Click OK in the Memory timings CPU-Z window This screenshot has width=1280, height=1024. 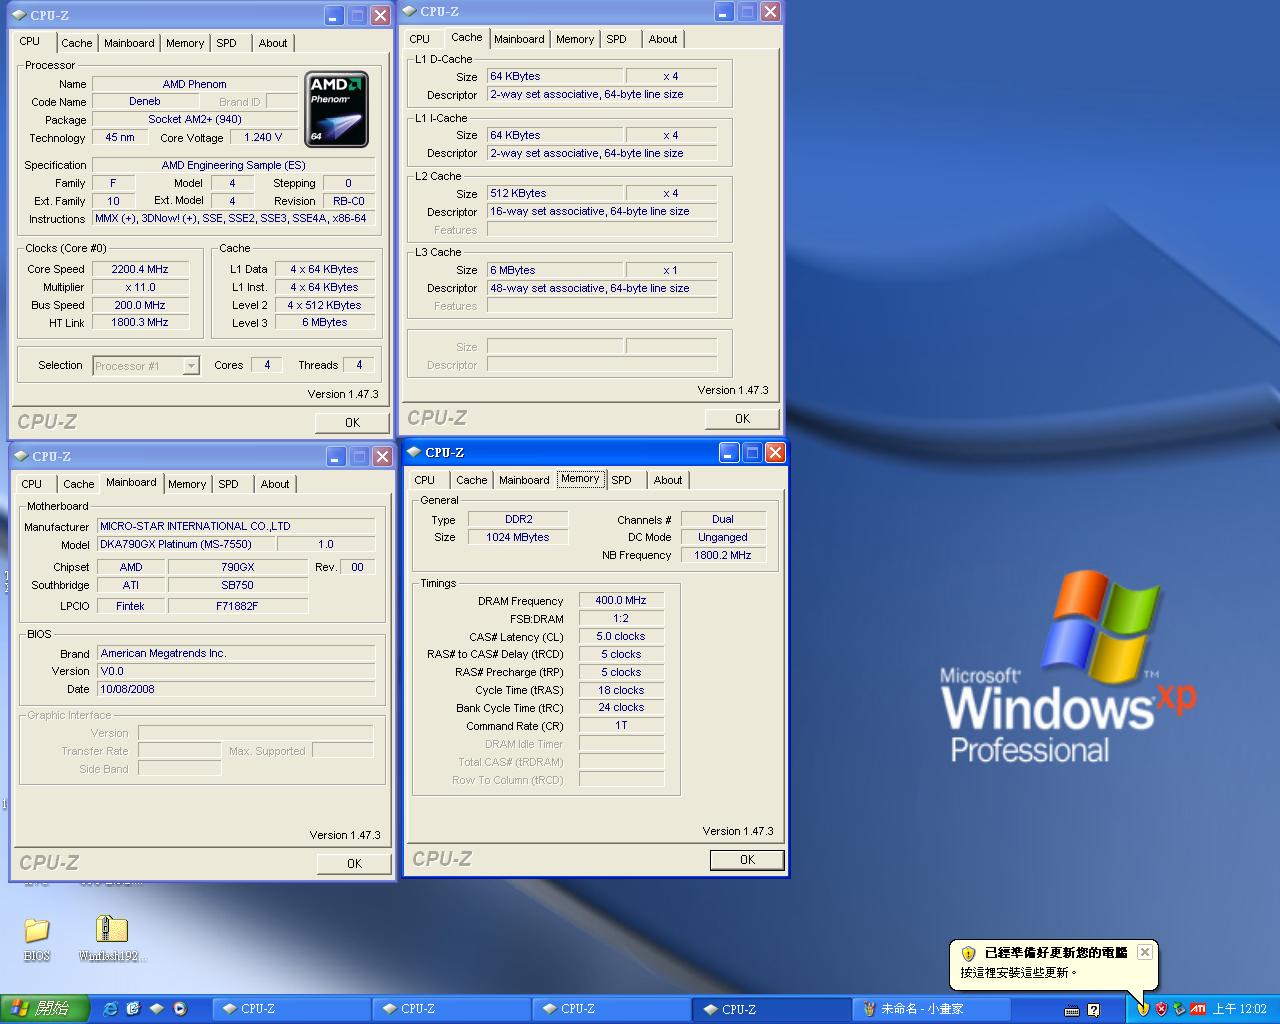coord(747,859)
